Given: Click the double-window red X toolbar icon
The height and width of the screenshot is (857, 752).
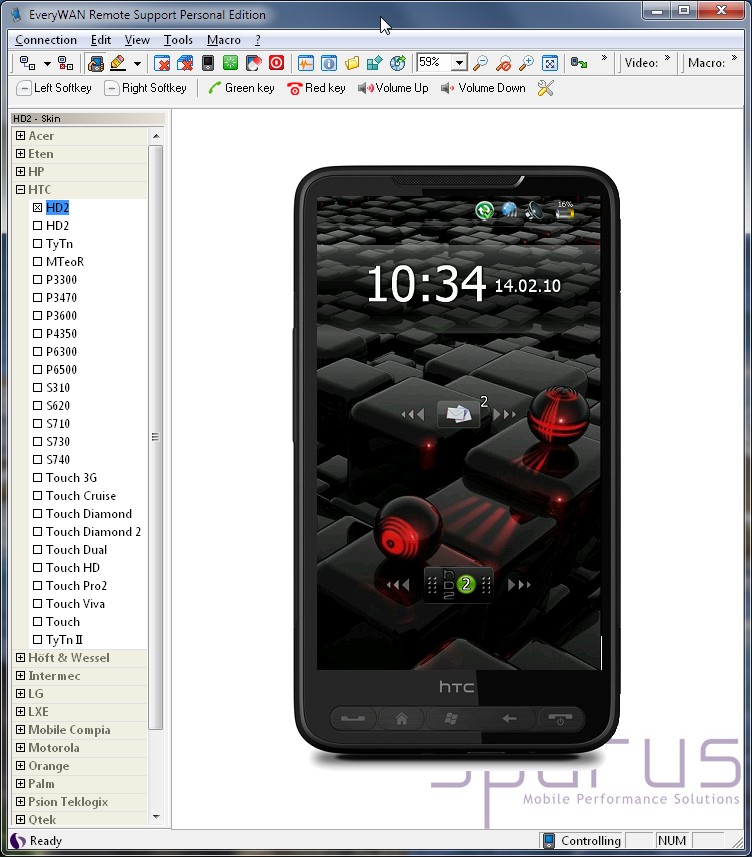Looking at the screenshot, I should coord(185,63).
